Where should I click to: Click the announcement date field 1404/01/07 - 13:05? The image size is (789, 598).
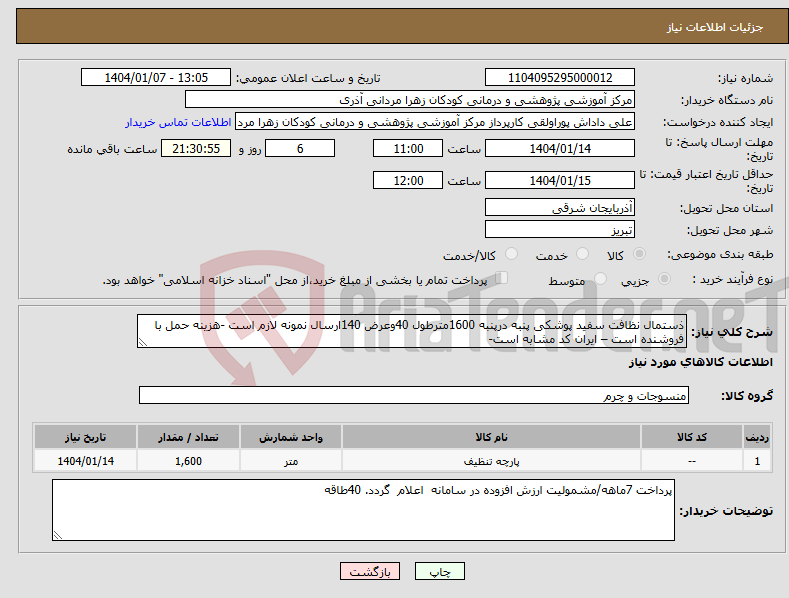pyautogui.click(x=156, y=78)
